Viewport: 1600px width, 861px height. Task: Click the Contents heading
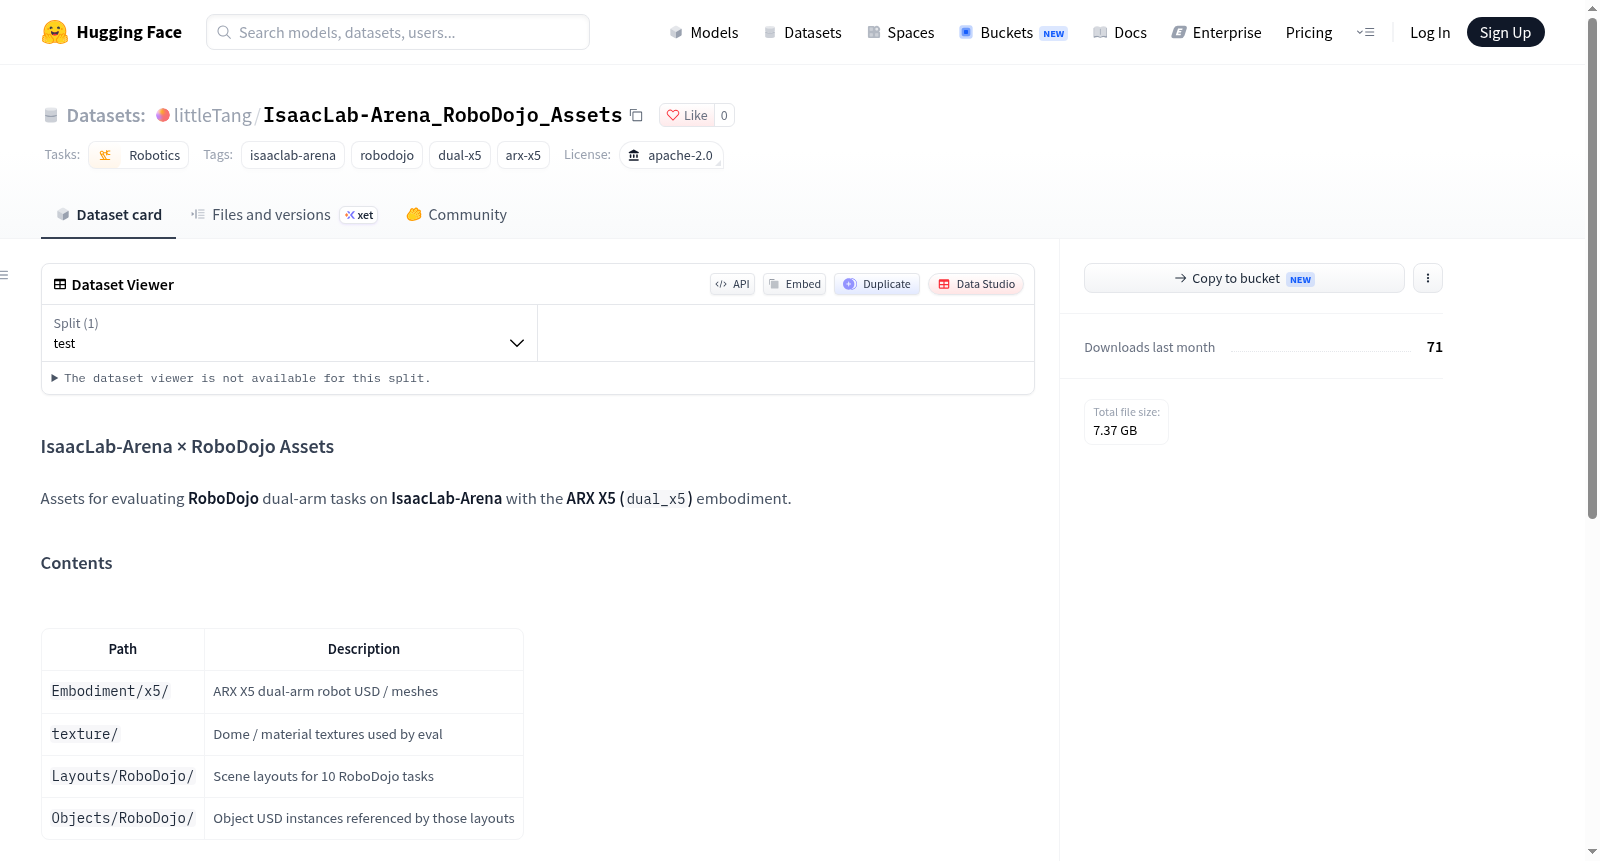tap(77, 563)
